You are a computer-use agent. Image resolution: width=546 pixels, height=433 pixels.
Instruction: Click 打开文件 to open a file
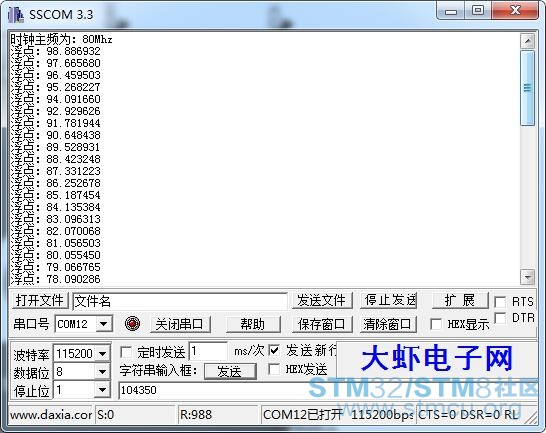pos(39,300)
